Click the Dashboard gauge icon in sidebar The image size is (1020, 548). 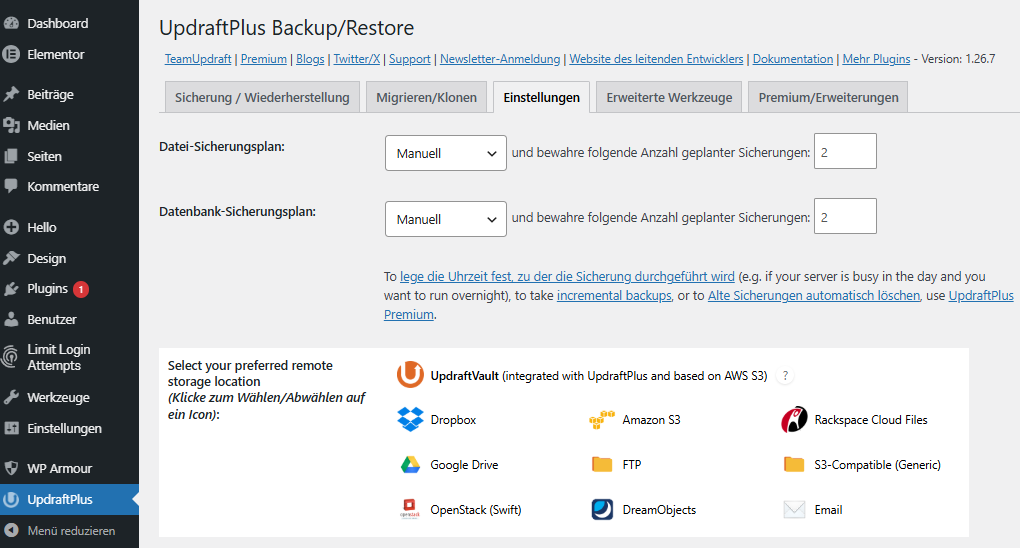point(11,23)
